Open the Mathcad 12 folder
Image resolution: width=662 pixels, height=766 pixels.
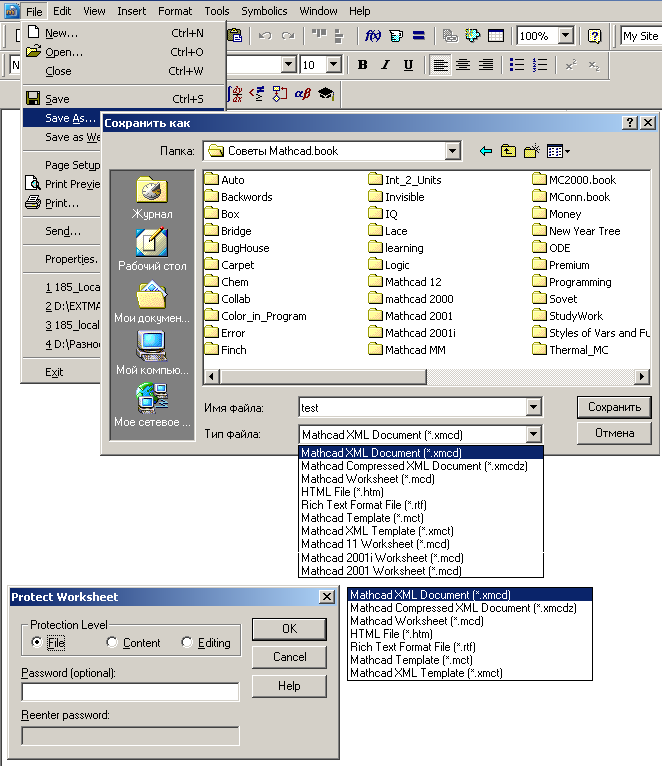(406, 282)
